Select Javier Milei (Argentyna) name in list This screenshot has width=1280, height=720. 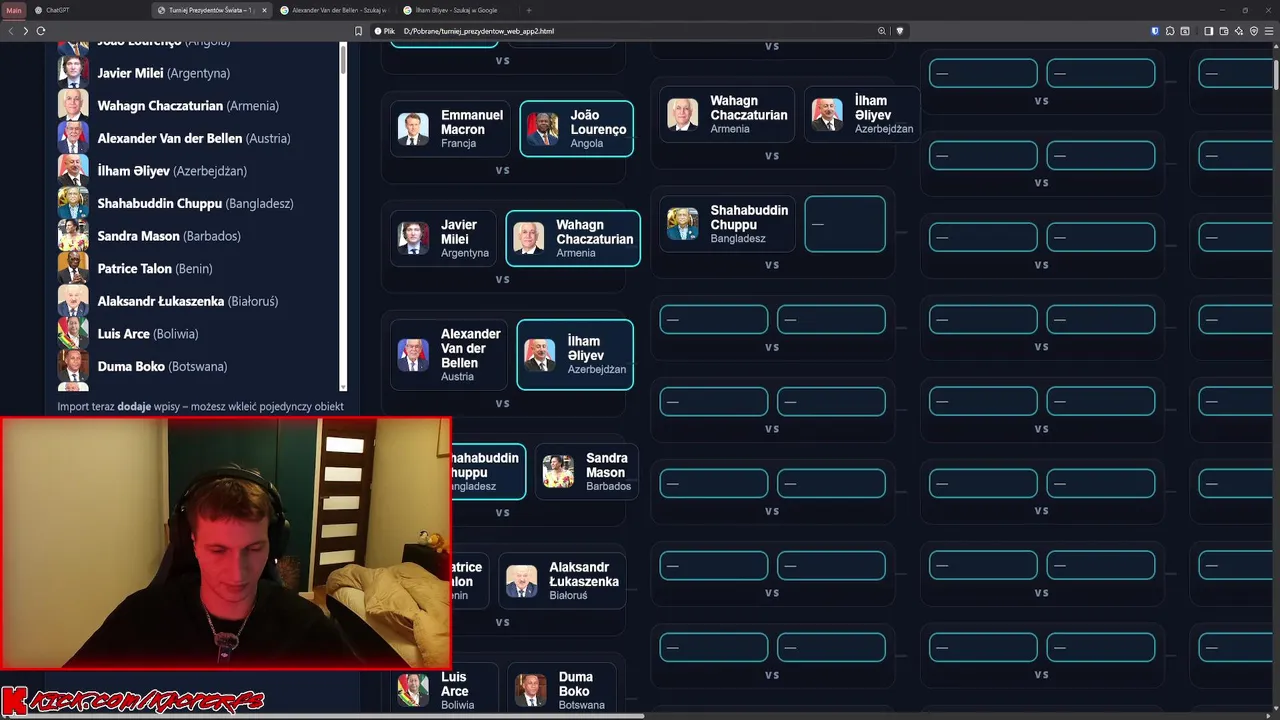164,73
